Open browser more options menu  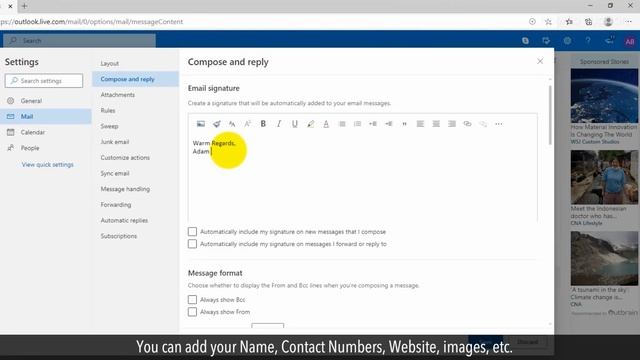click(629, 22)
